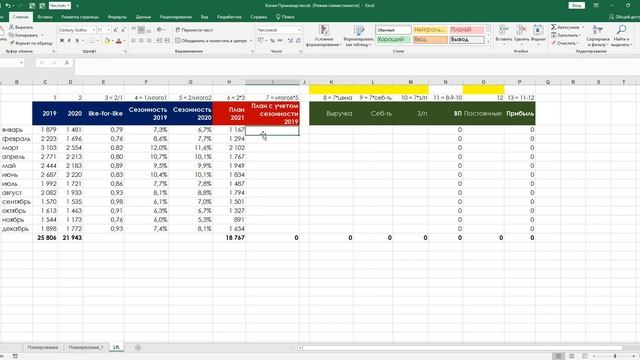Click the Undo arrow in quick access toolbar

pyautogui.click(x=7, y=6)
